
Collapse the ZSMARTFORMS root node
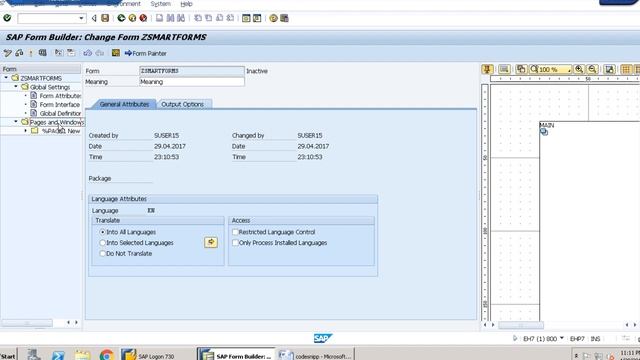[6, 78]
